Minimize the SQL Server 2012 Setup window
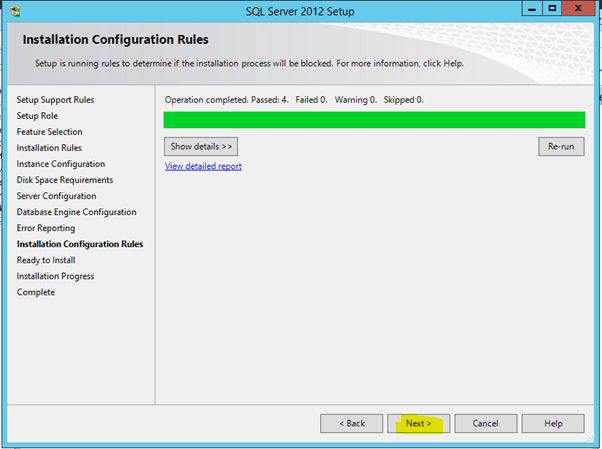 [528, 11]
